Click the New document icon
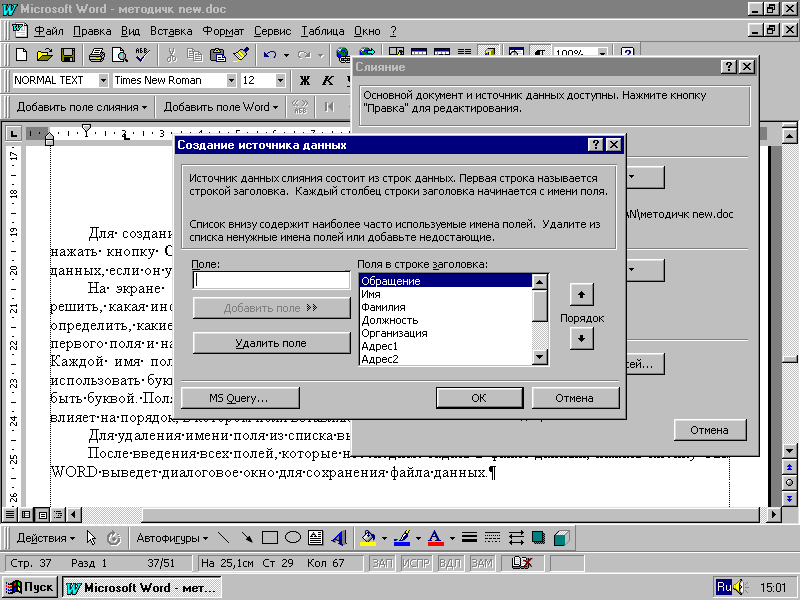The height and width of the screenshot is (600, 800). click(x=21, y=55)
